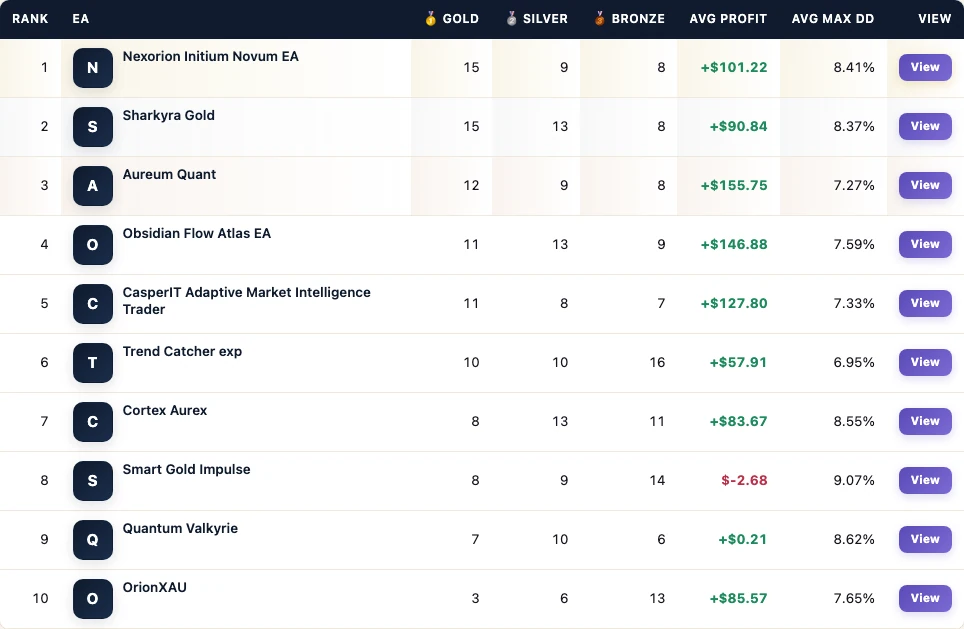Click the bronze medal icon in header
Screen dimensions: 964x629
(x=599, y=18)
